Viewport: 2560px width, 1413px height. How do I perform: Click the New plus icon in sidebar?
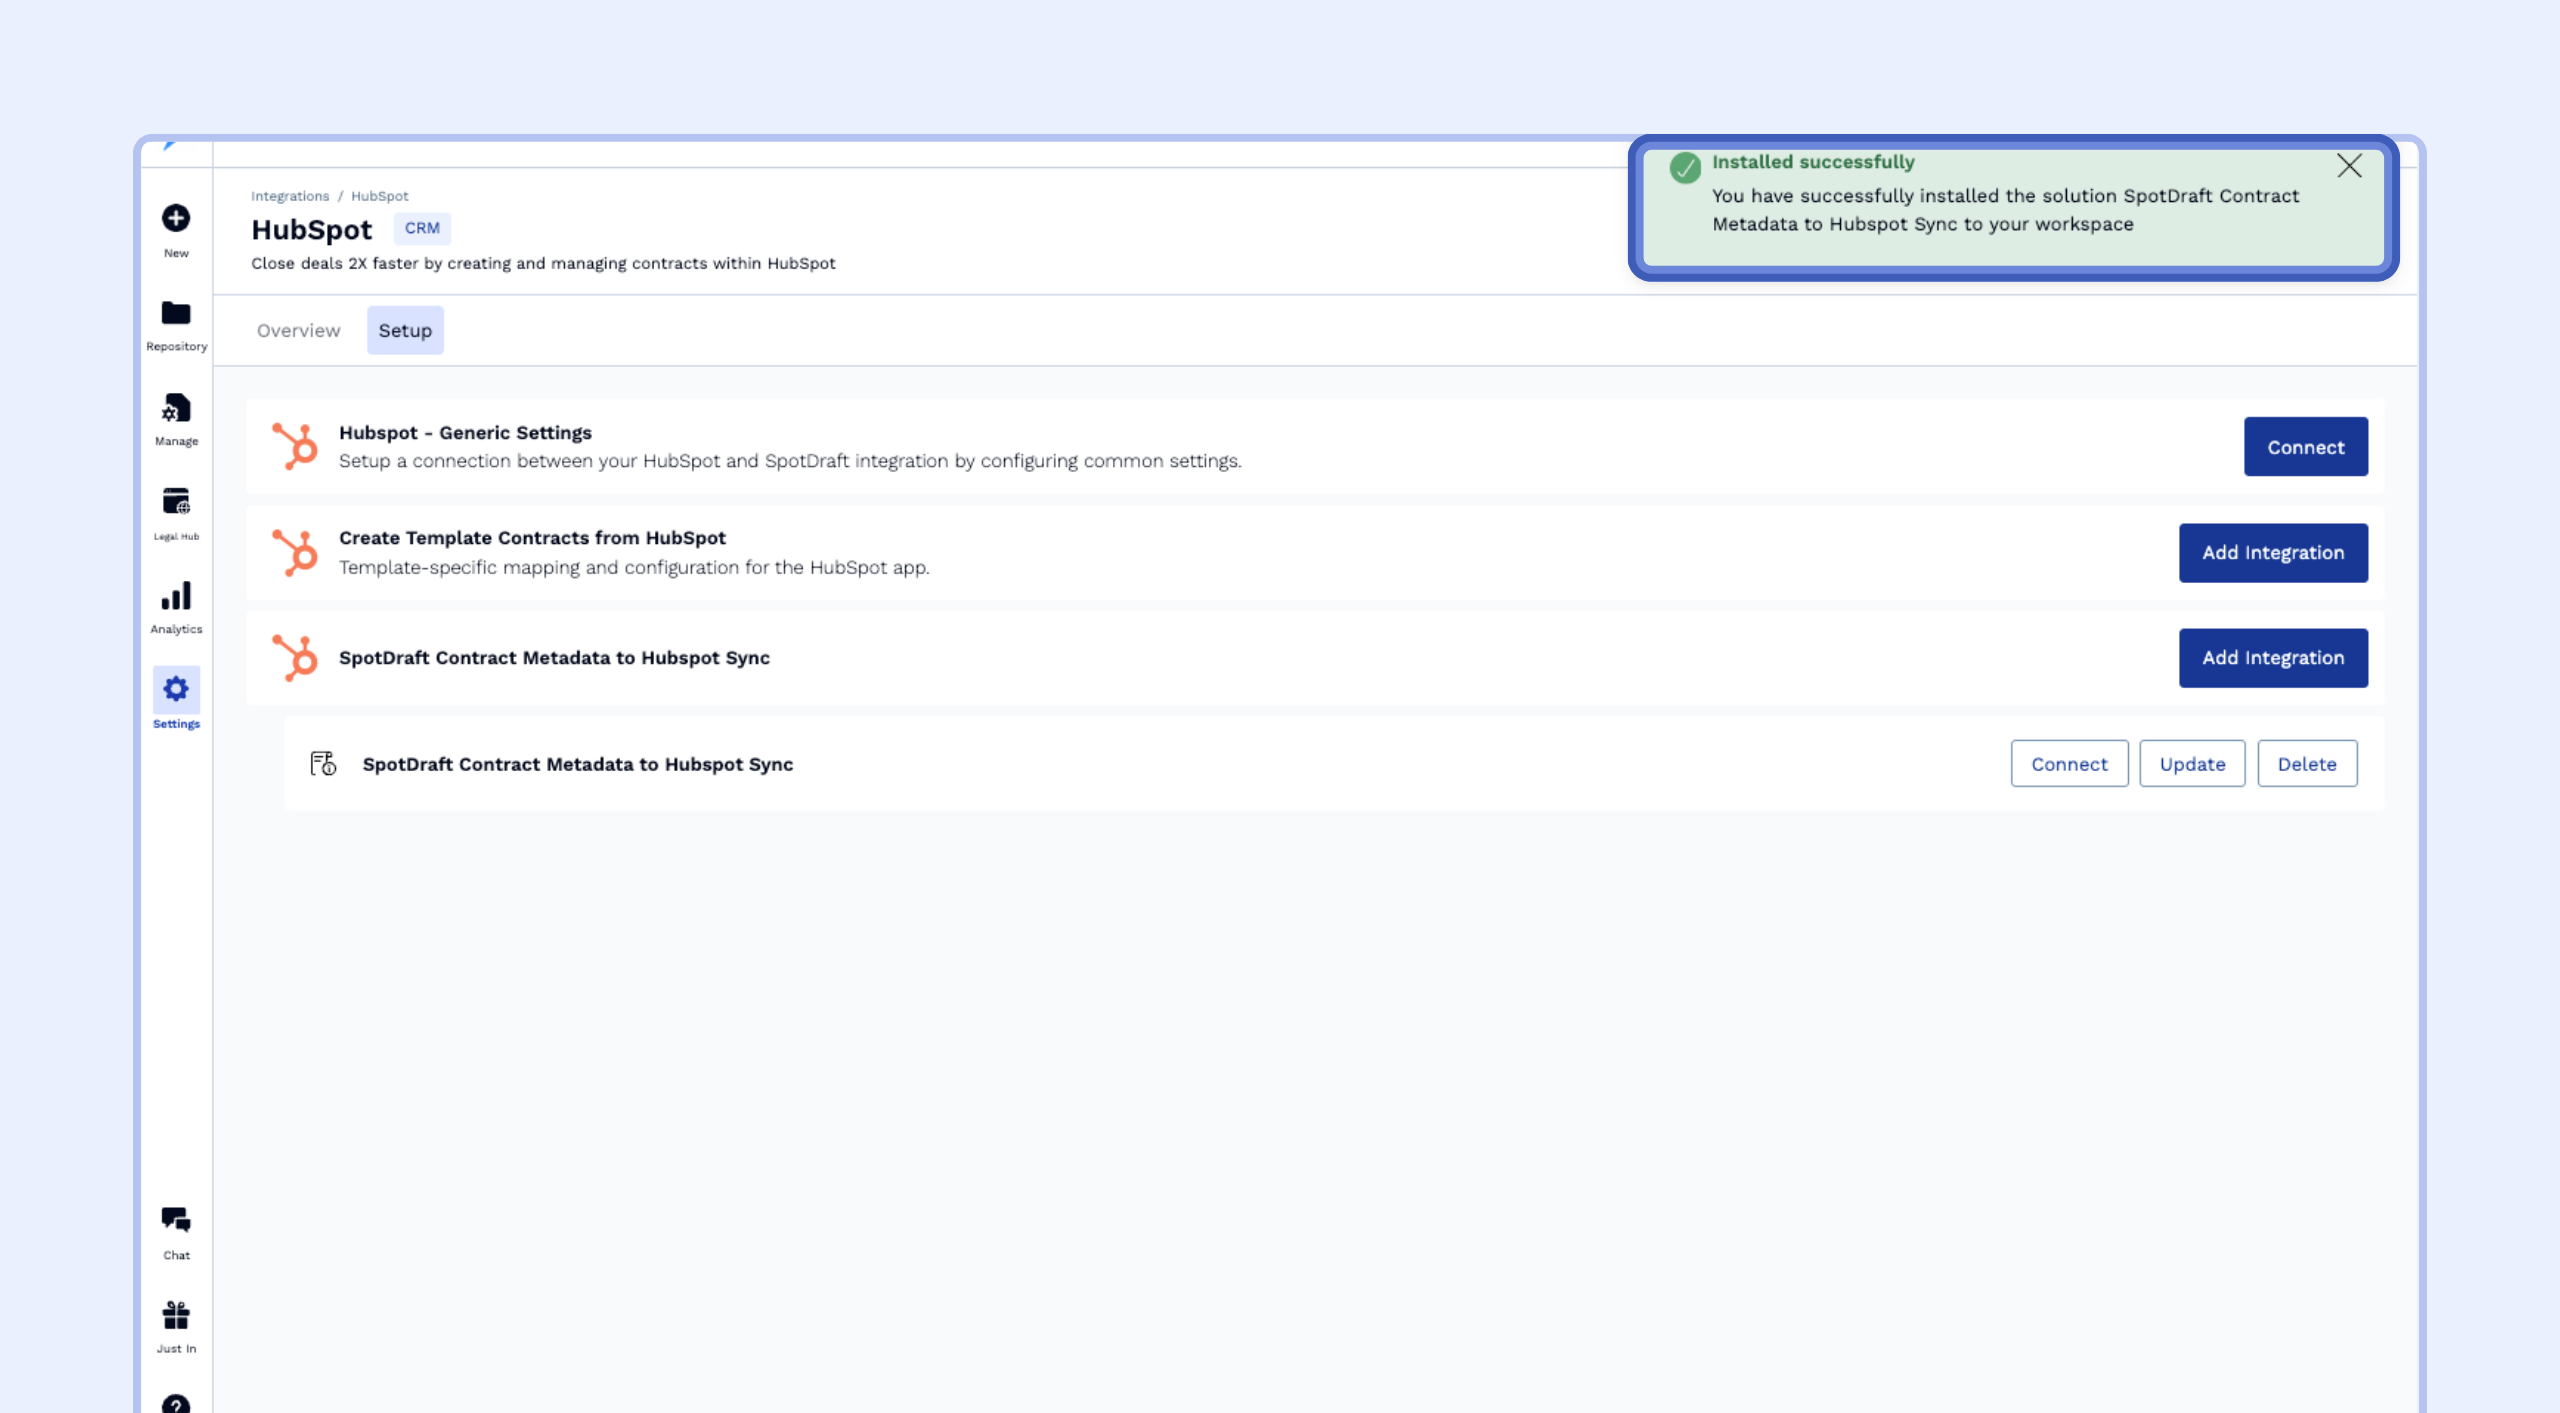(x=176, y=218)
